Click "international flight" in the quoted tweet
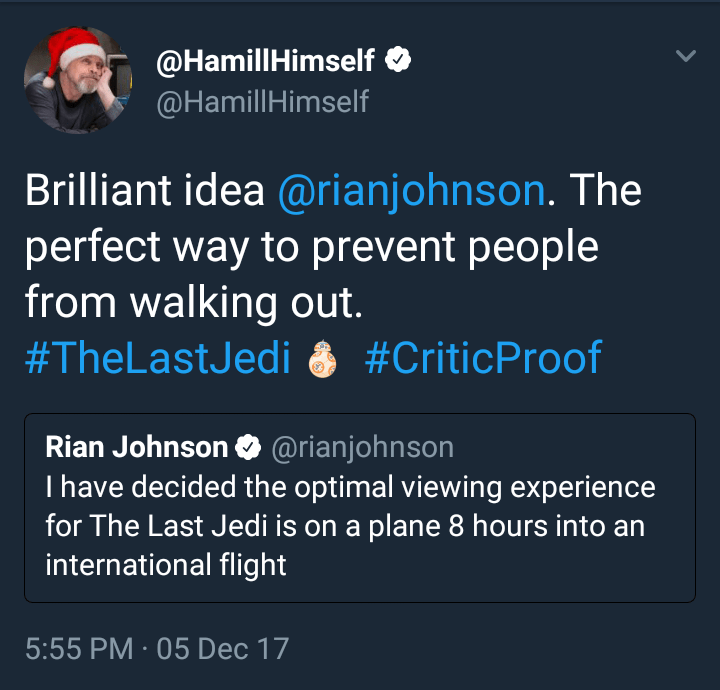Image resolution: width=720 pixels, height=690 pixels. pyautogui.click(x=166, y=564)
